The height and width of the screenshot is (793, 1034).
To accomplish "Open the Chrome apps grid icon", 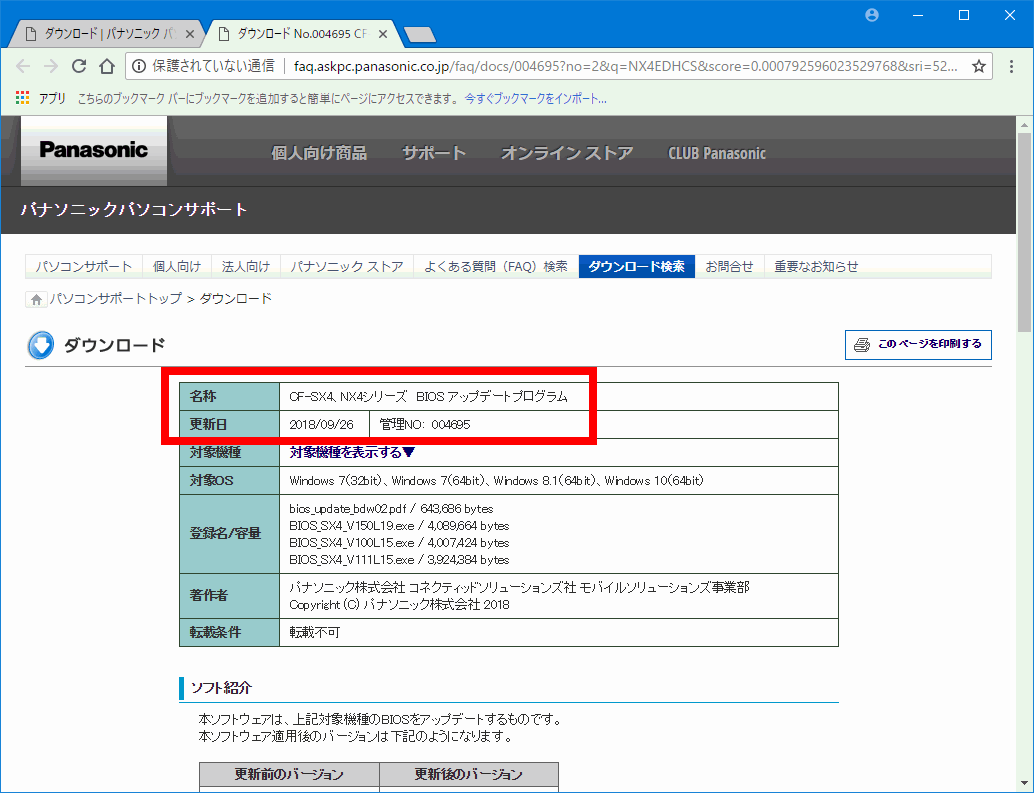I will [21, 98].
